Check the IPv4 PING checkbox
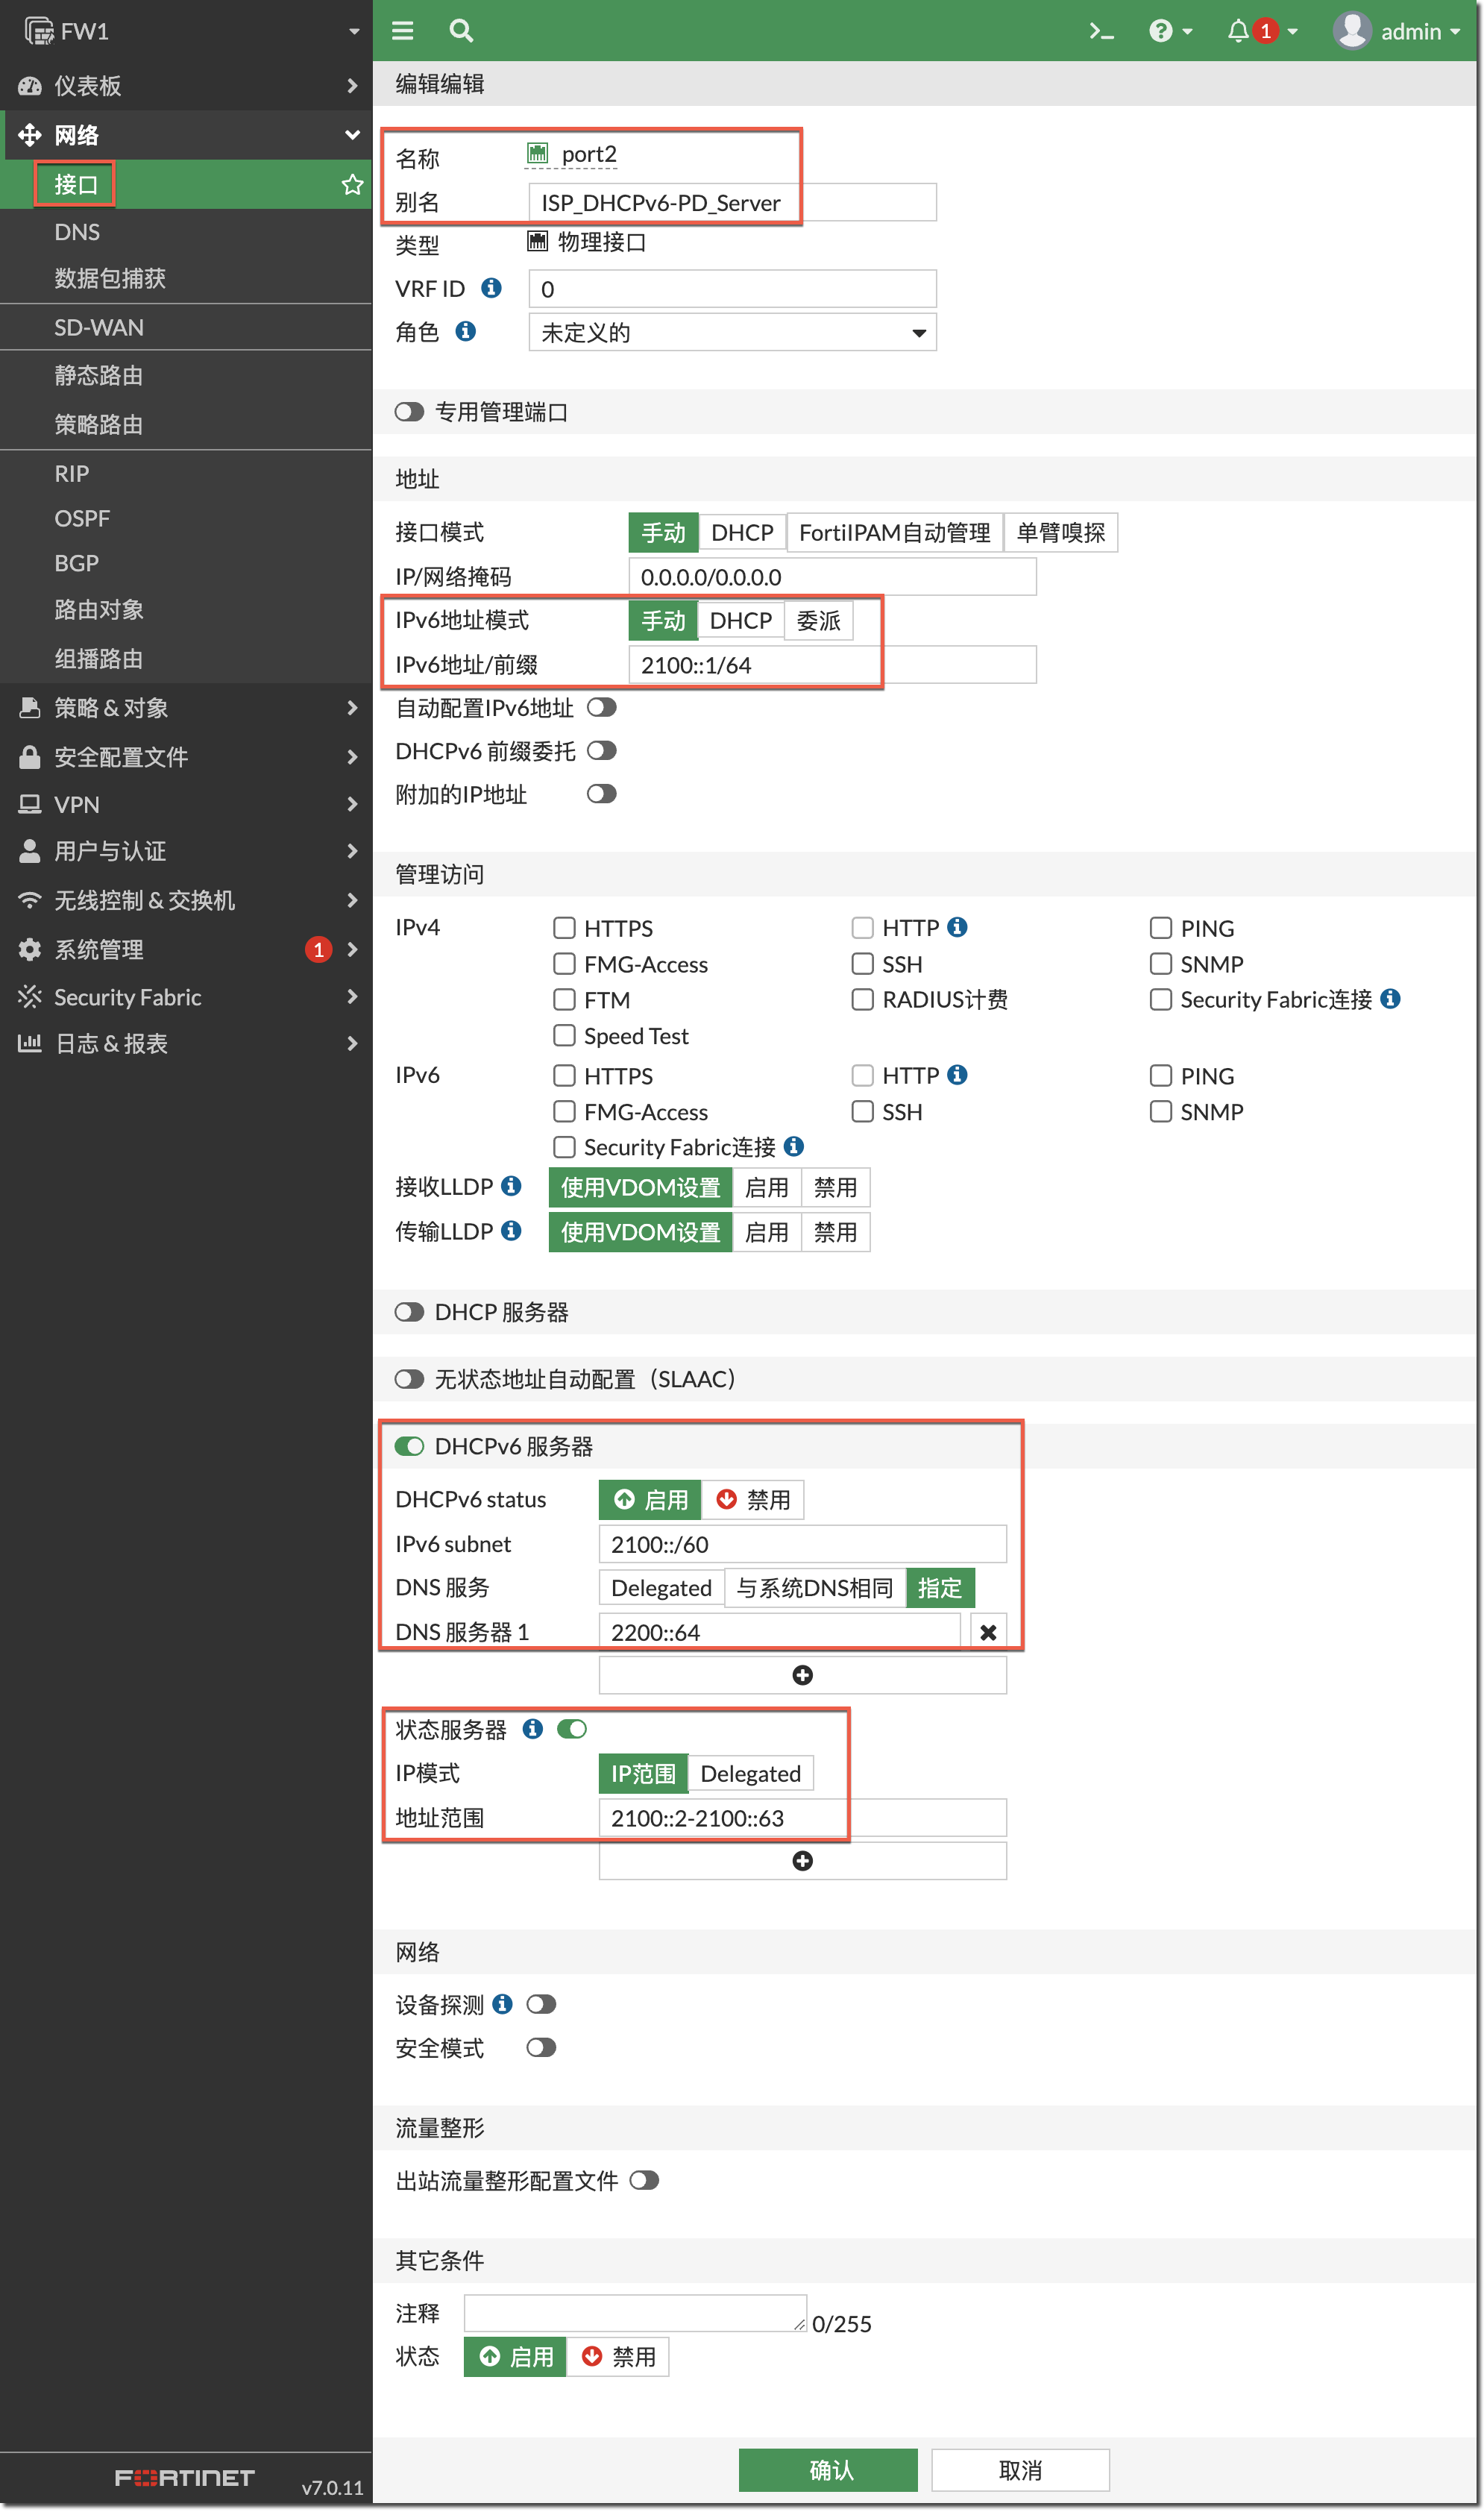 point(1160,928)
